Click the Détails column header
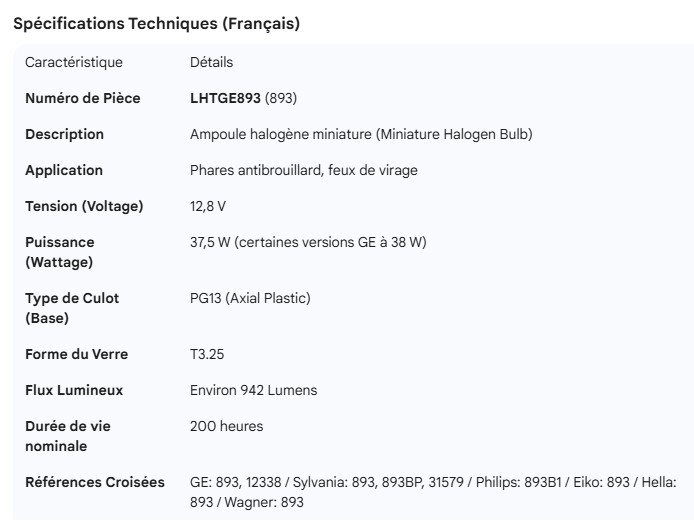Screen dimensions: 694x524 pyautogui.click(x=211, y=62)
